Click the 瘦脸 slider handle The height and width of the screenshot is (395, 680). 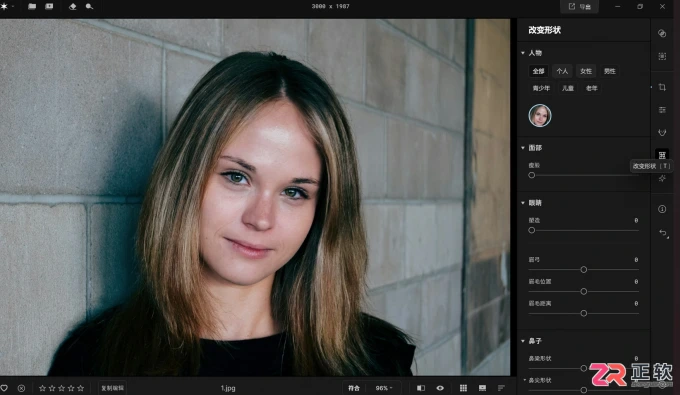532,175
